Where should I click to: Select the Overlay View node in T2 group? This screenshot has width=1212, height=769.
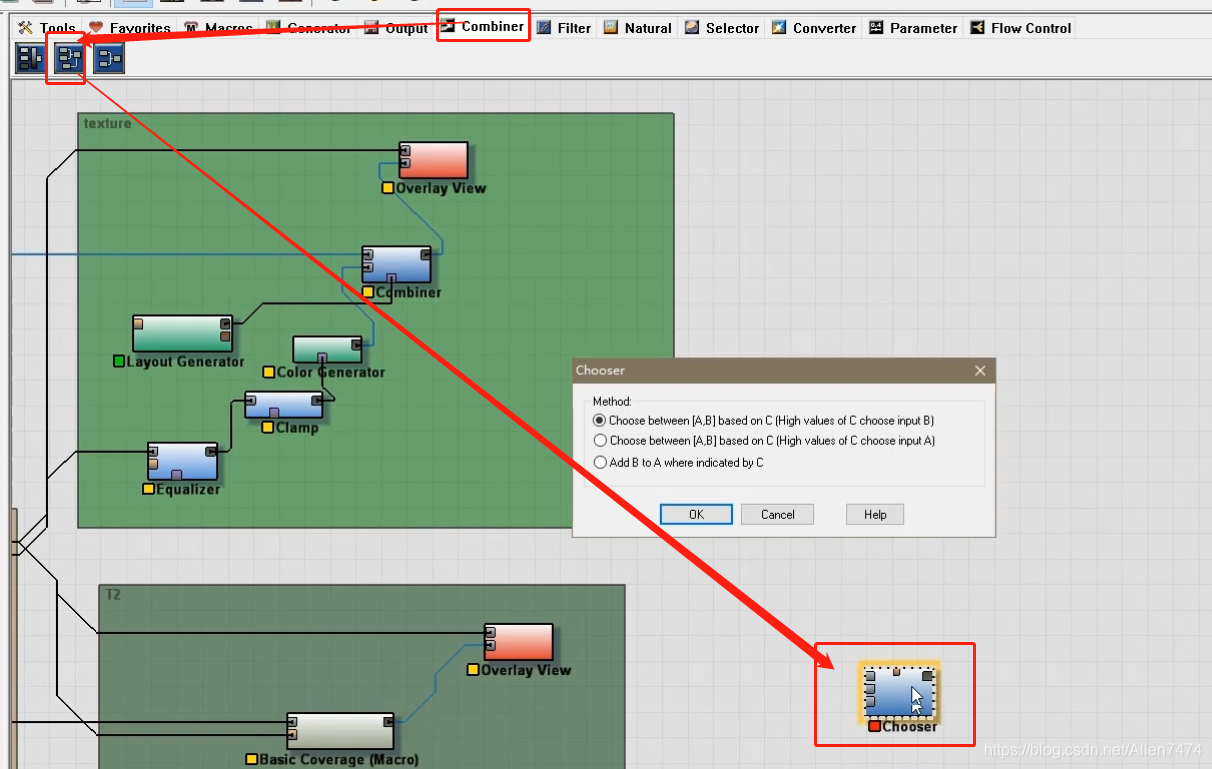[518, 642]
